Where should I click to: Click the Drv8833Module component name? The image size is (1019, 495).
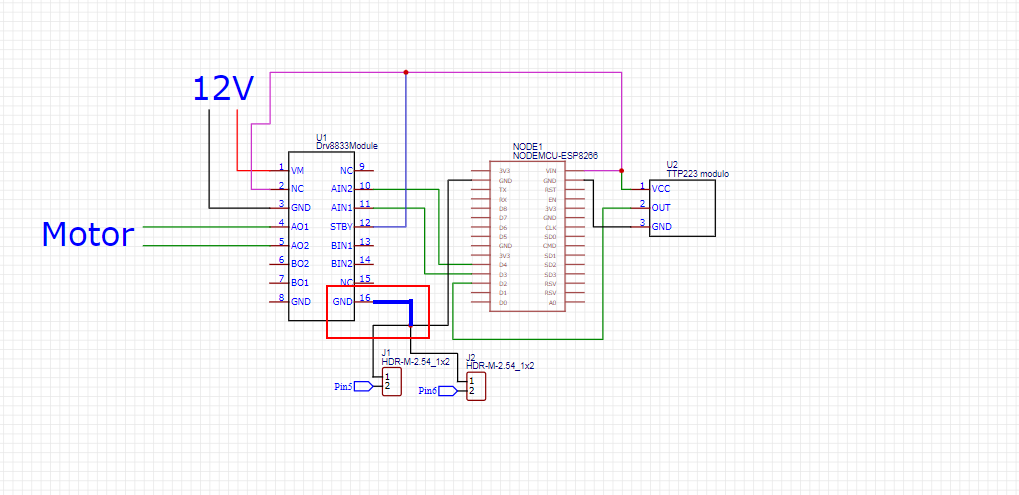(346, 146)
